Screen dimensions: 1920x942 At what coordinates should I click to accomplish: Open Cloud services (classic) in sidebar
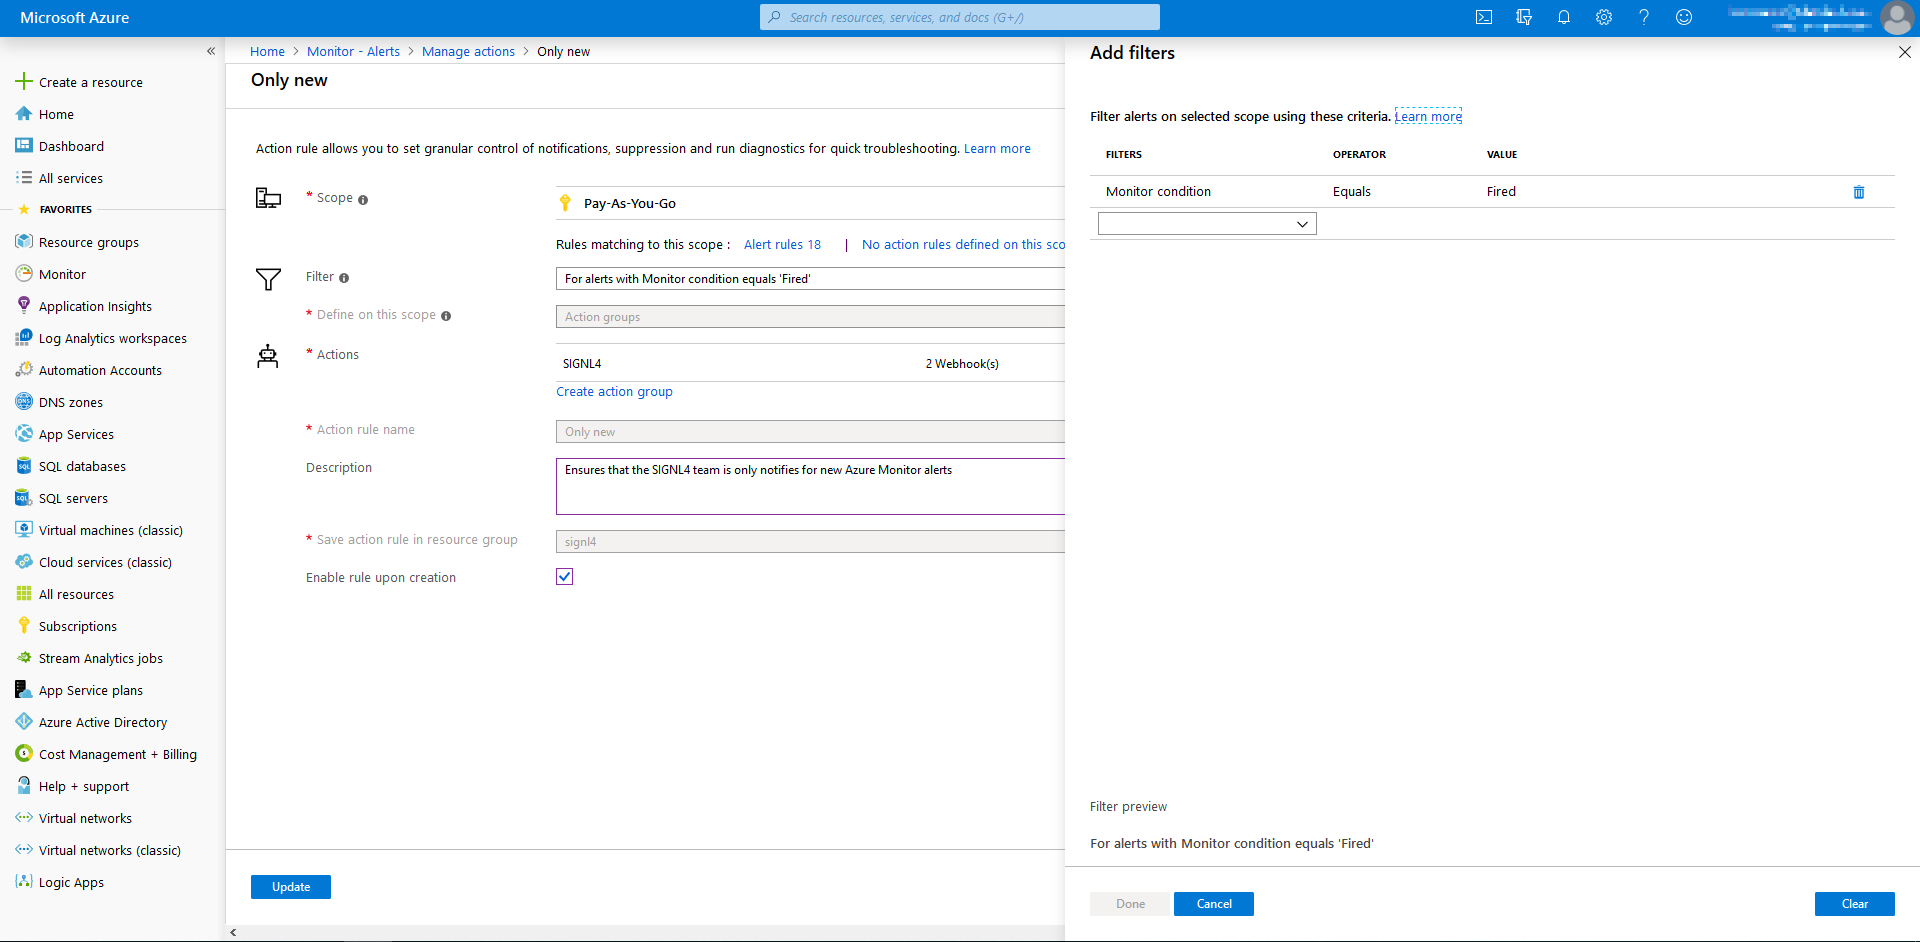click(x=105, y=562)
